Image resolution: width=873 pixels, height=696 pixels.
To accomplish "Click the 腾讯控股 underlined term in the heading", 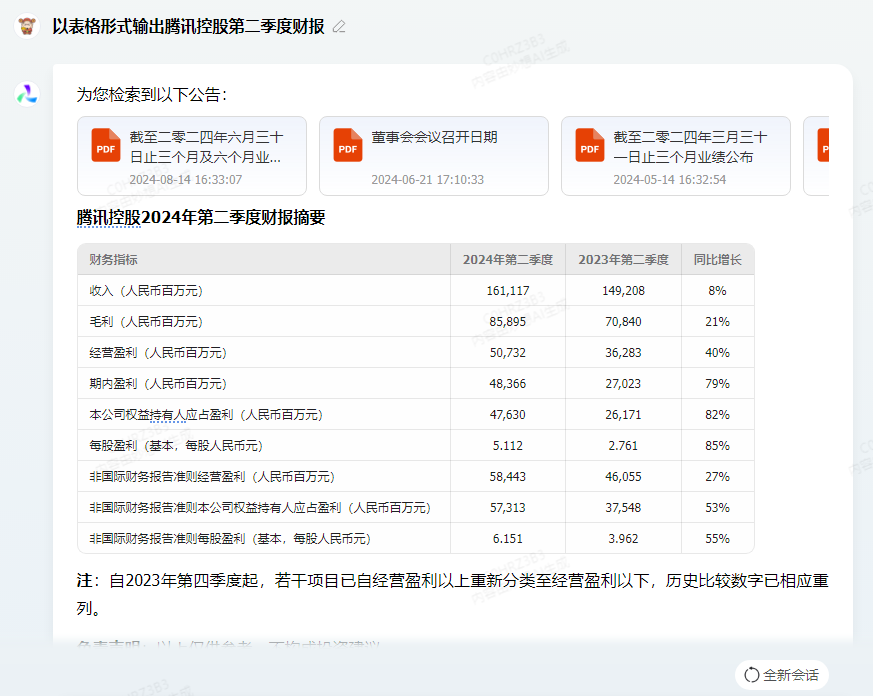I will (109, 218).
